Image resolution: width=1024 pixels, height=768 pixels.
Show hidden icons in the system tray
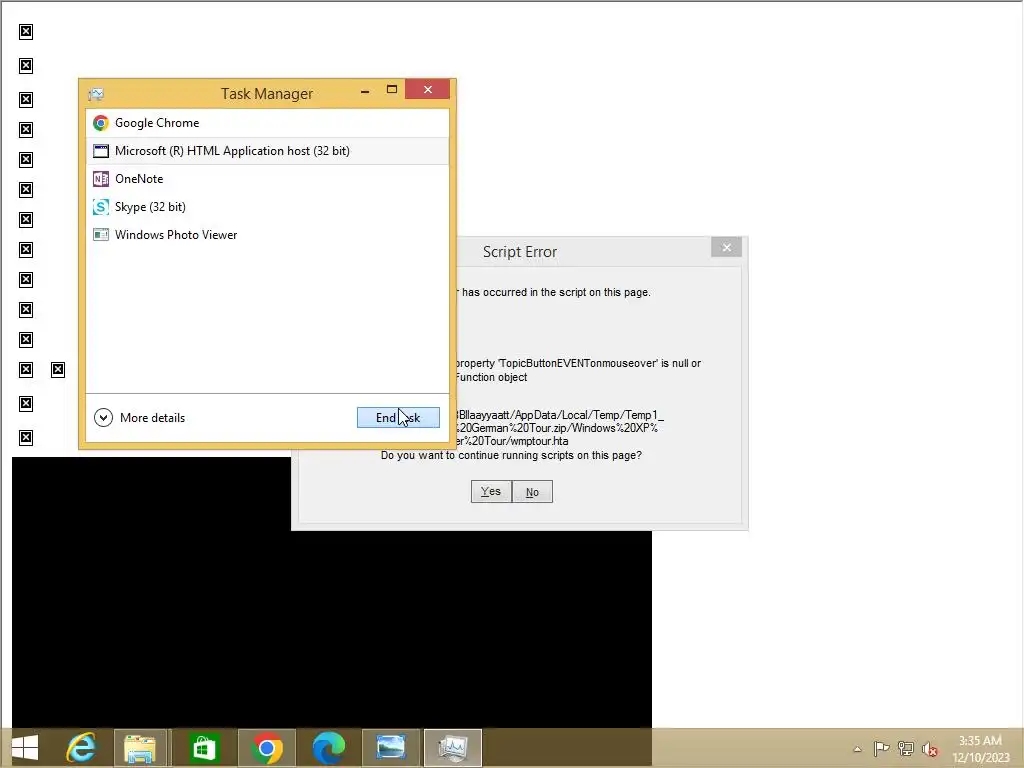coord(857,749)
